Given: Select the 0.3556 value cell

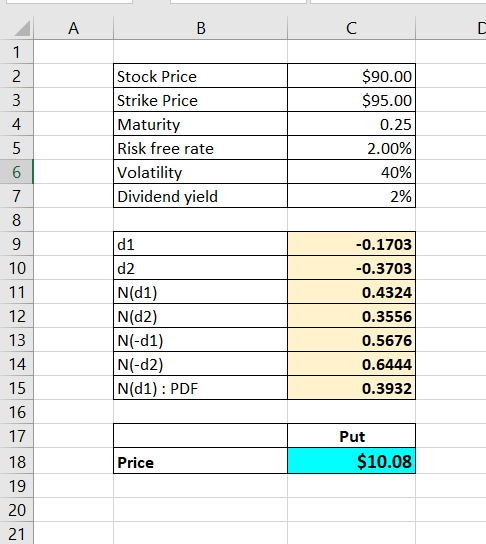Looking at the screenshot, I should 351,316.
